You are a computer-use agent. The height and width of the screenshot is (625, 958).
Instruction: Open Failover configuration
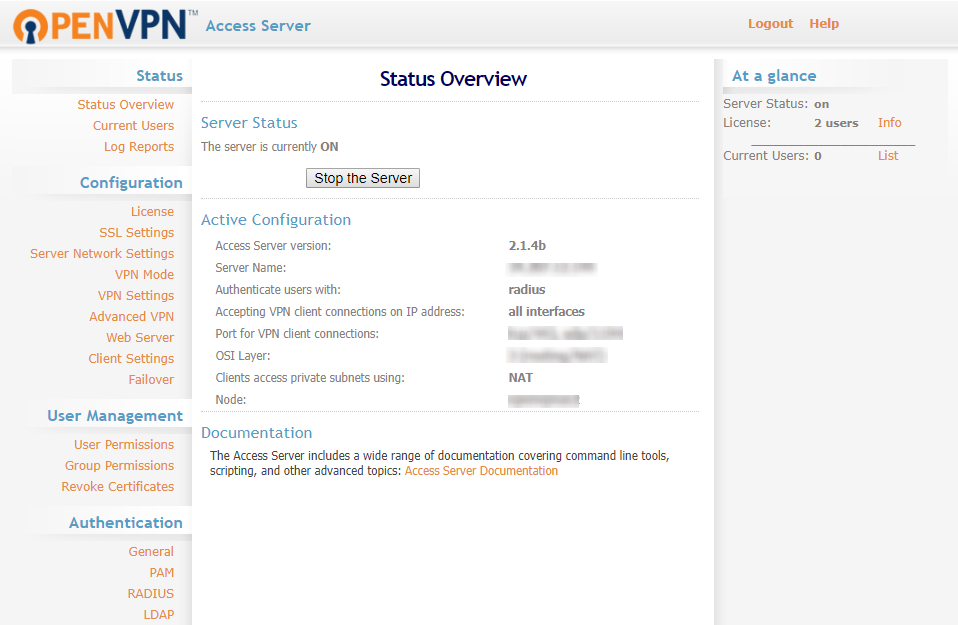[151, 379]
